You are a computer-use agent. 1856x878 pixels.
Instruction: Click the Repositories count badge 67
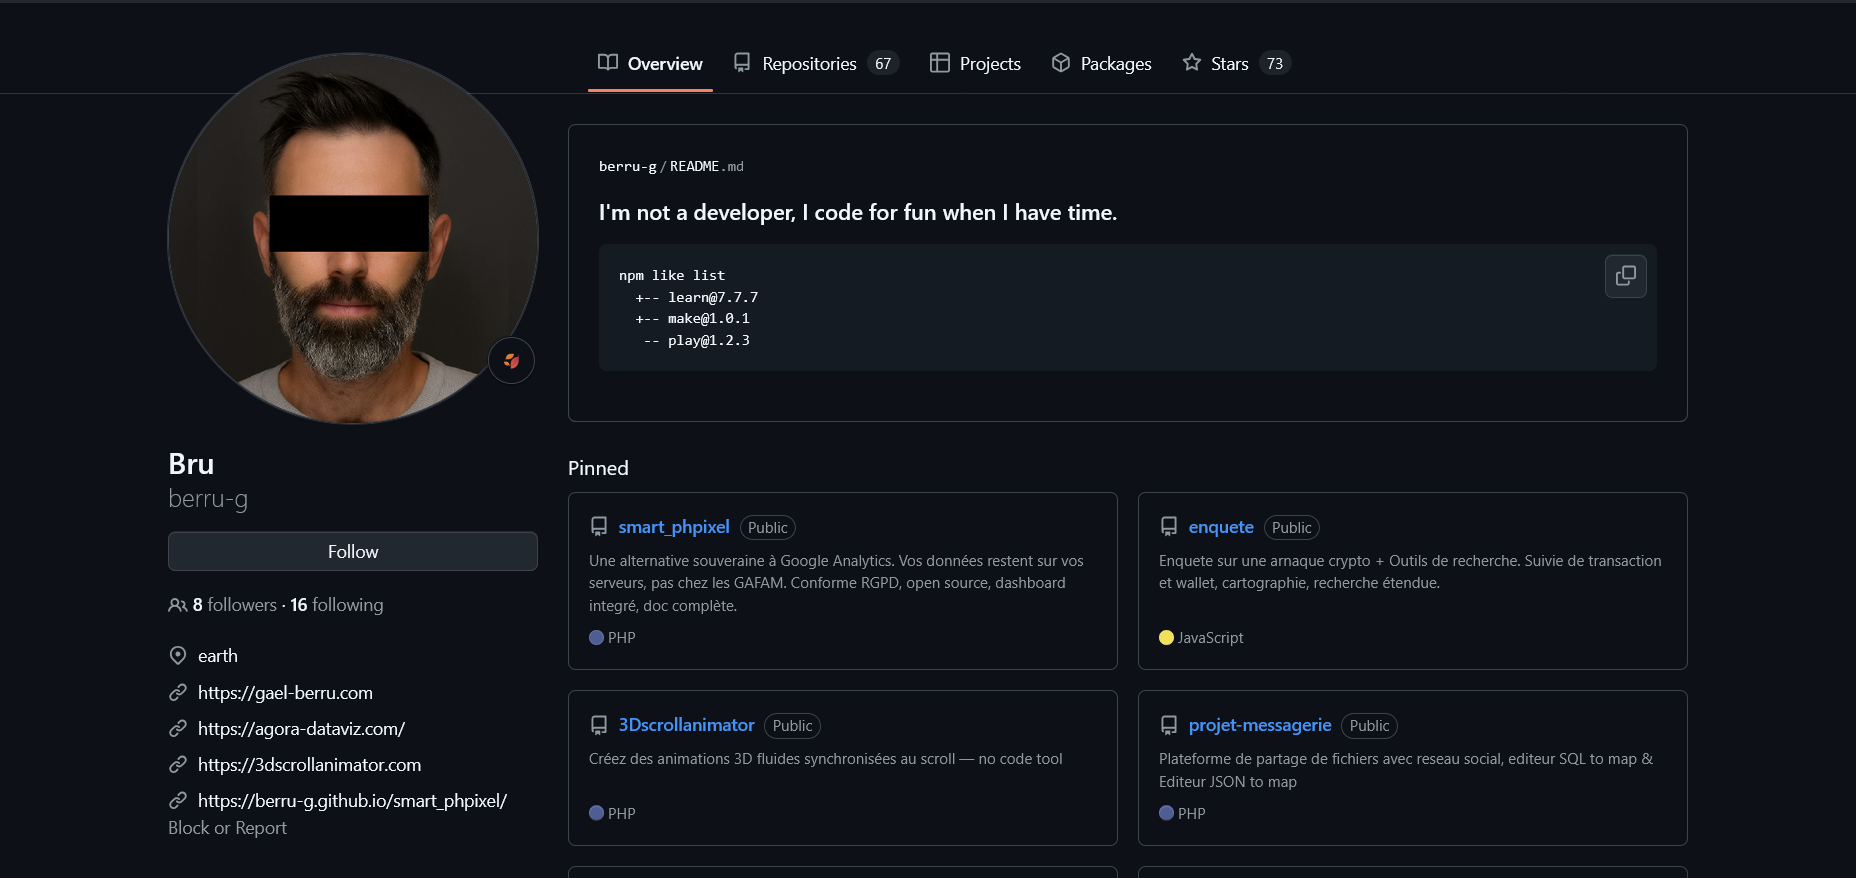click(883, 63)
